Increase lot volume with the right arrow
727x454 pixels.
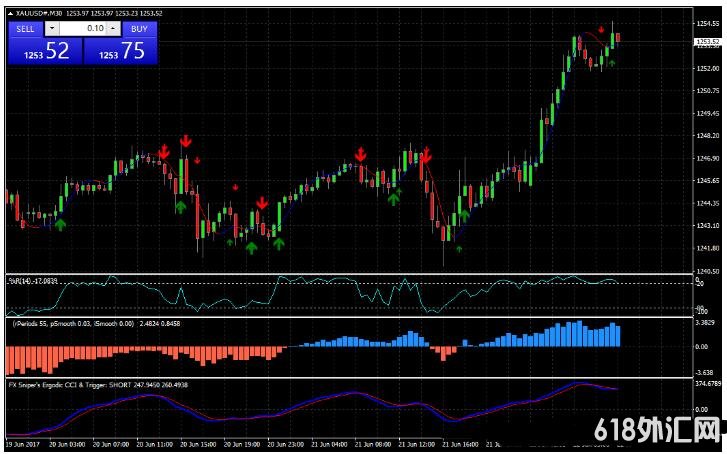tap(115, 29)
